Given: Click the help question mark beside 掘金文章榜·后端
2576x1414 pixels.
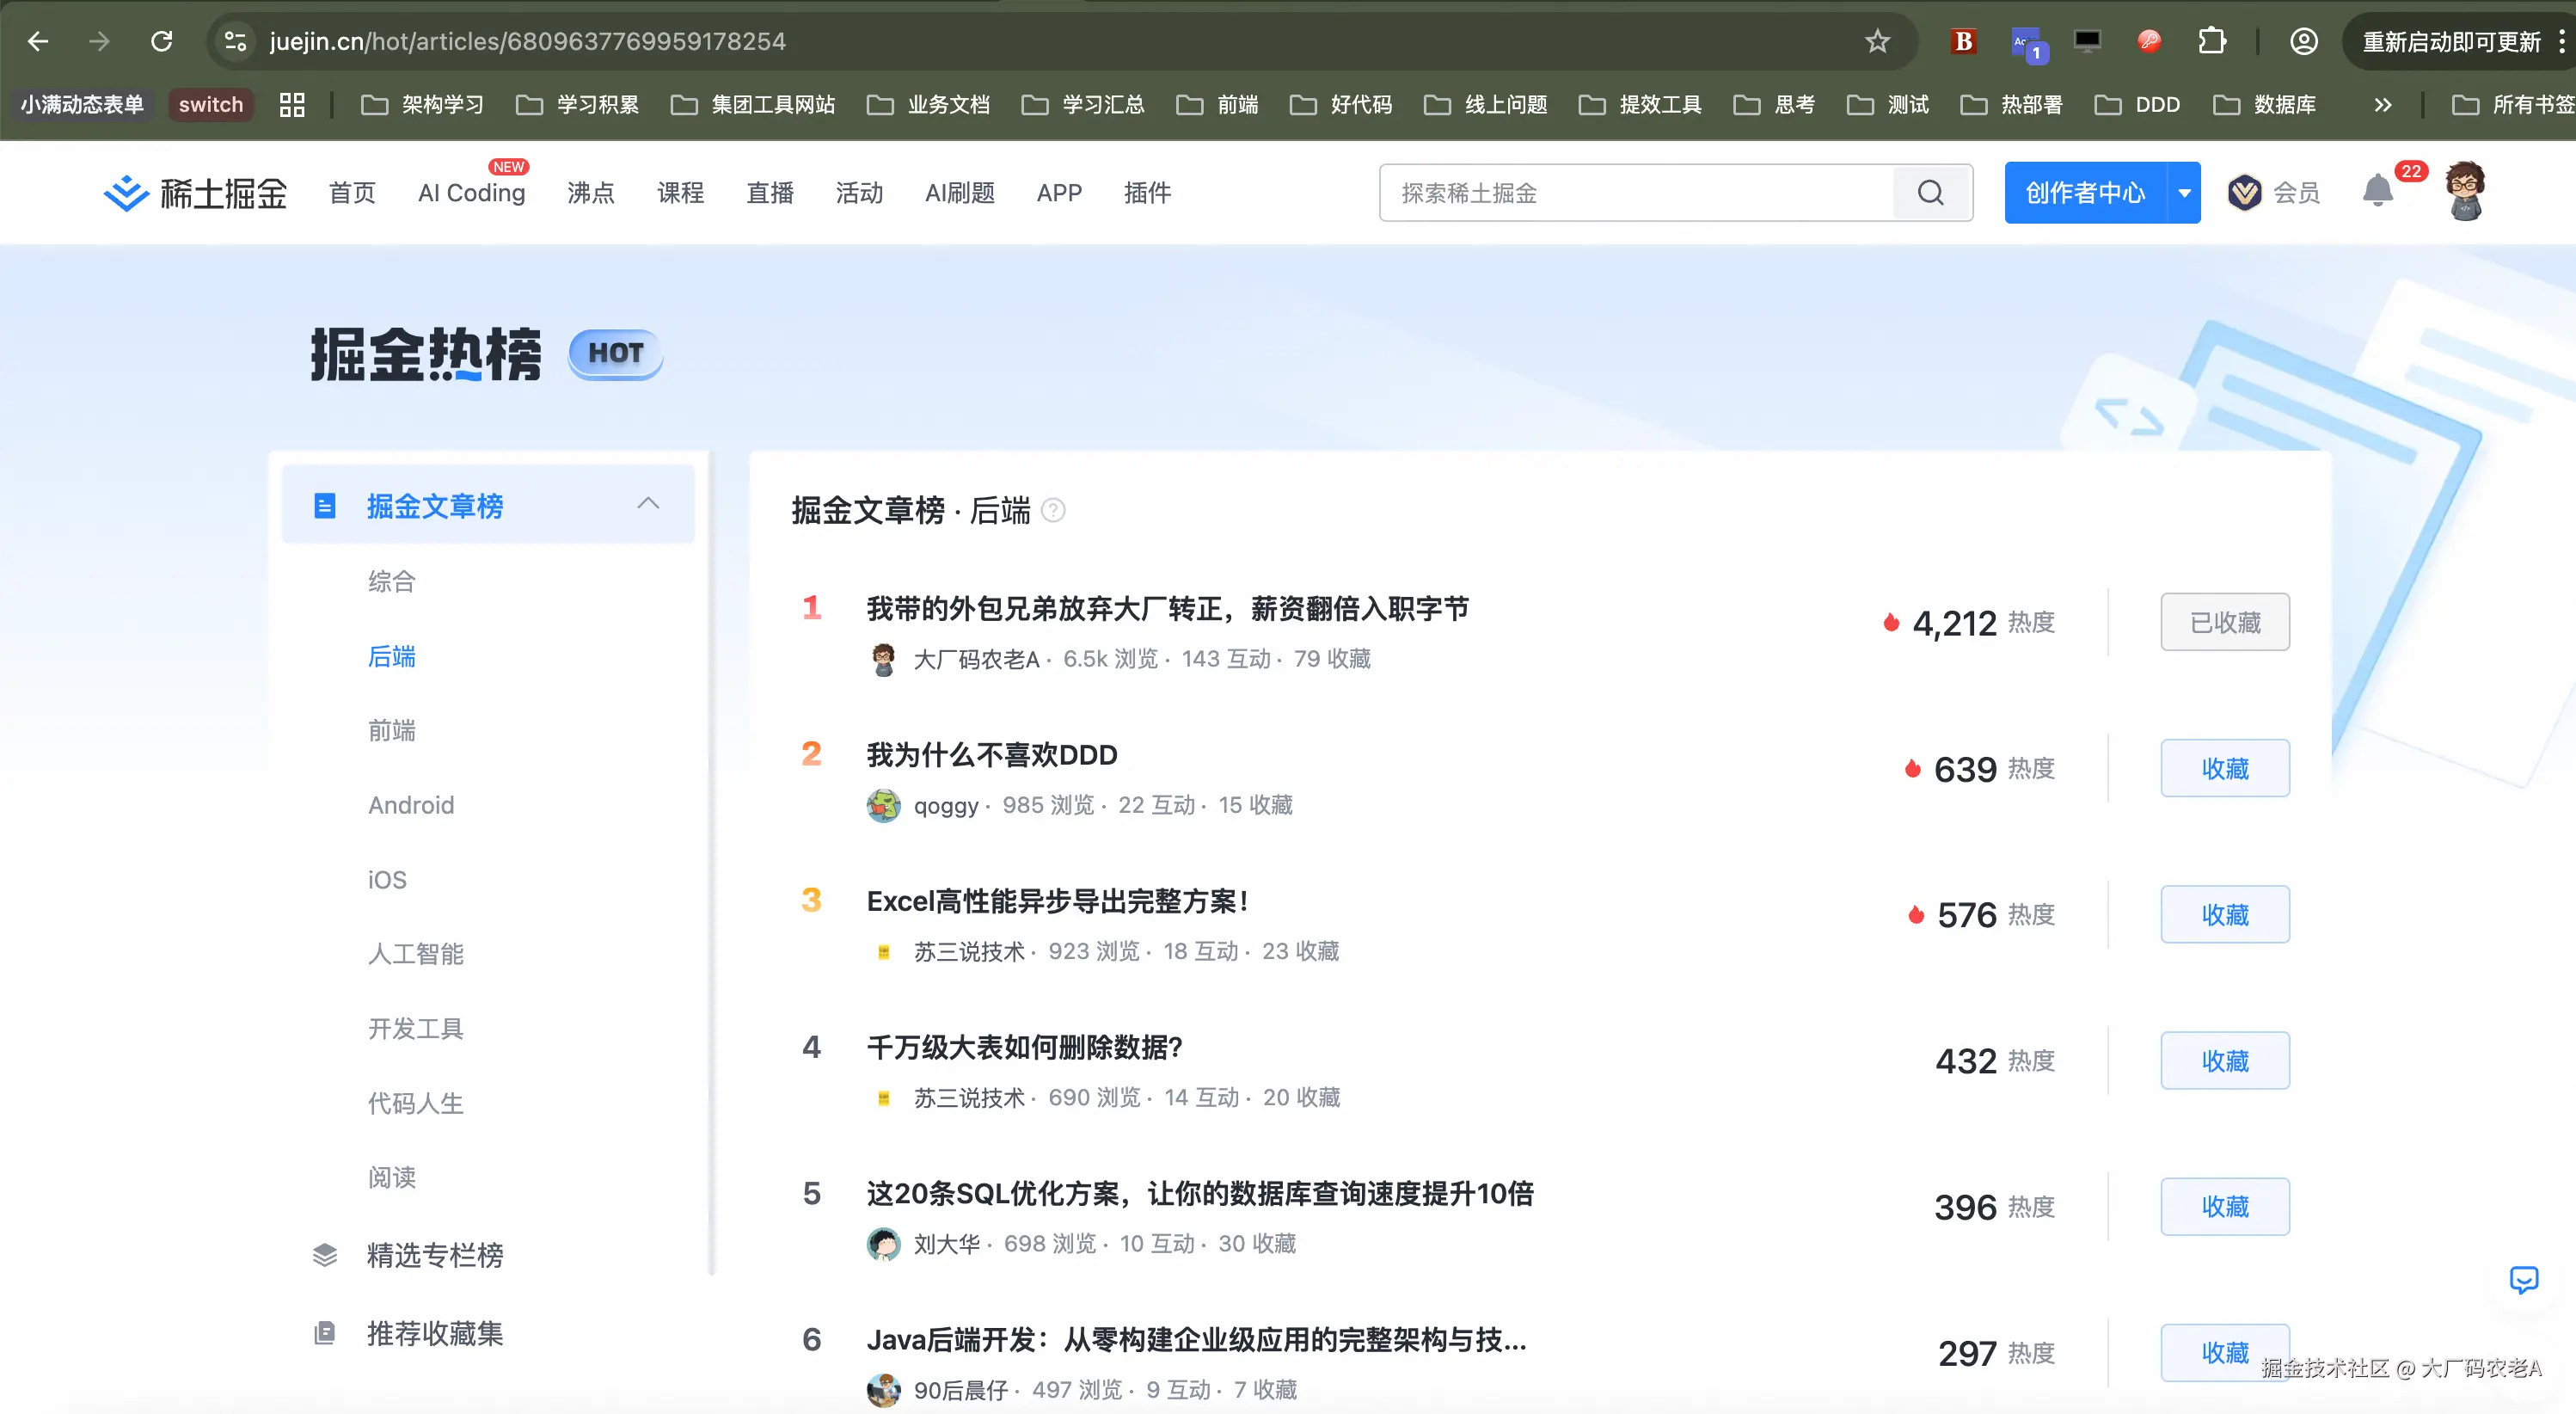Looking at the screenshot, I should pyautogui.click(x=1053, y=511).
